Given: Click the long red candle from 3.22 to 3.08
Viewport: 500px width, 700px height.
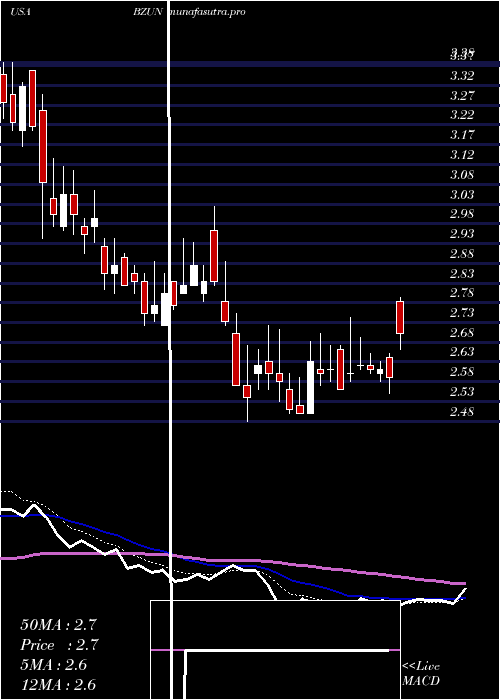Looking at the screenshot, I should coord(43,146).
